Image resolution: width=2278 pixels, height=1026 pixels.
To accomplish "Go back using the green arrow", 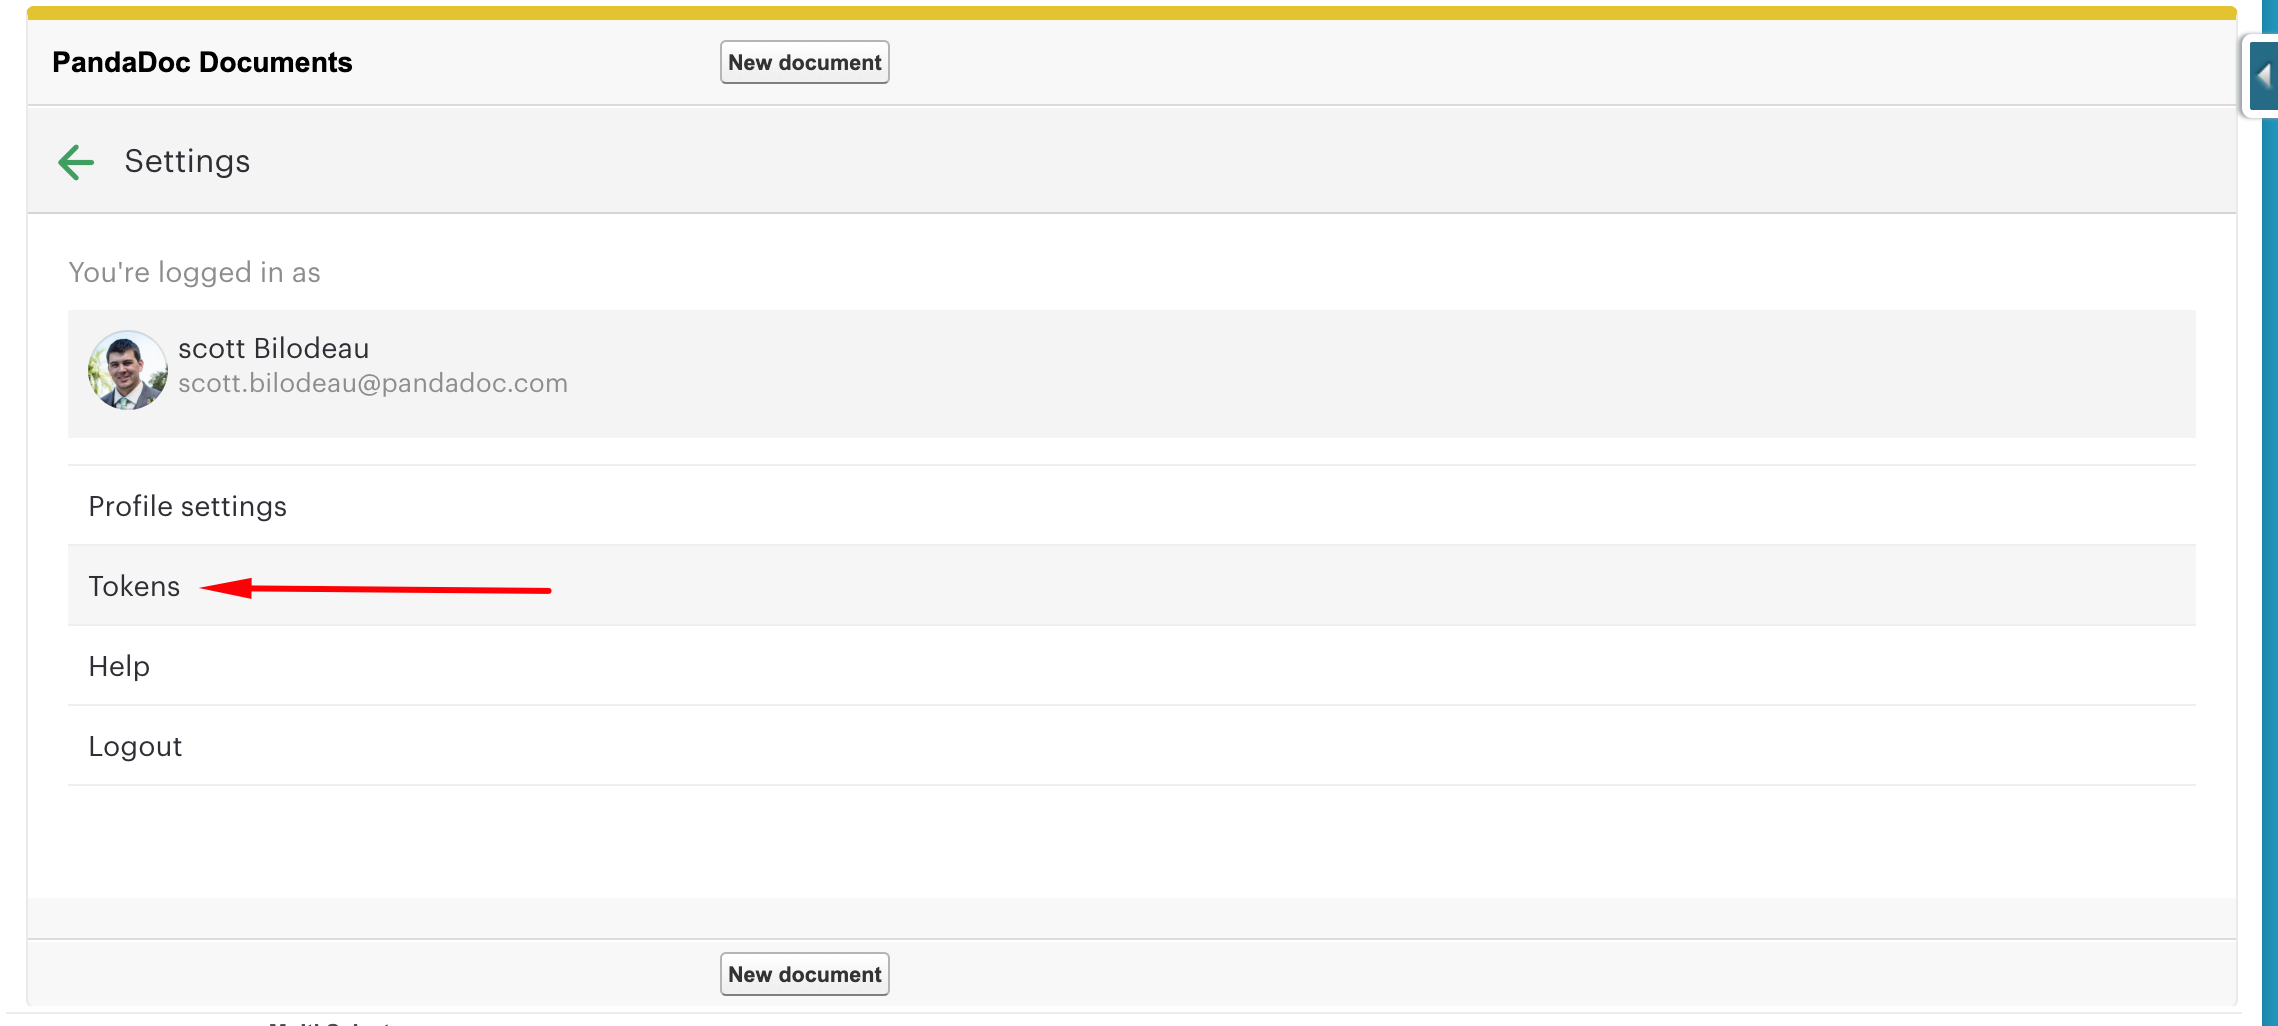I will coord(76,162).
